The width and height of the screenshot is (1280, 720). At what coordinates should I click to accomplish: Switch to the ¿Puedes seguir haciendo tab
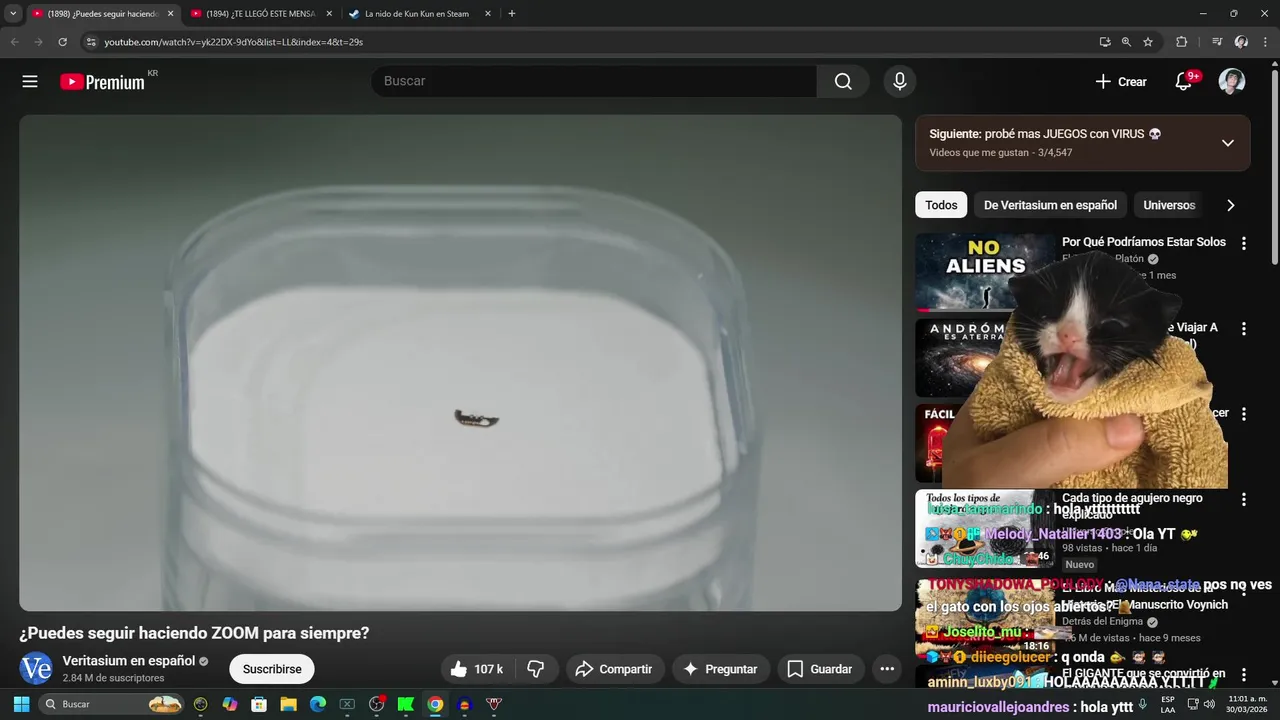click(102, 14)
